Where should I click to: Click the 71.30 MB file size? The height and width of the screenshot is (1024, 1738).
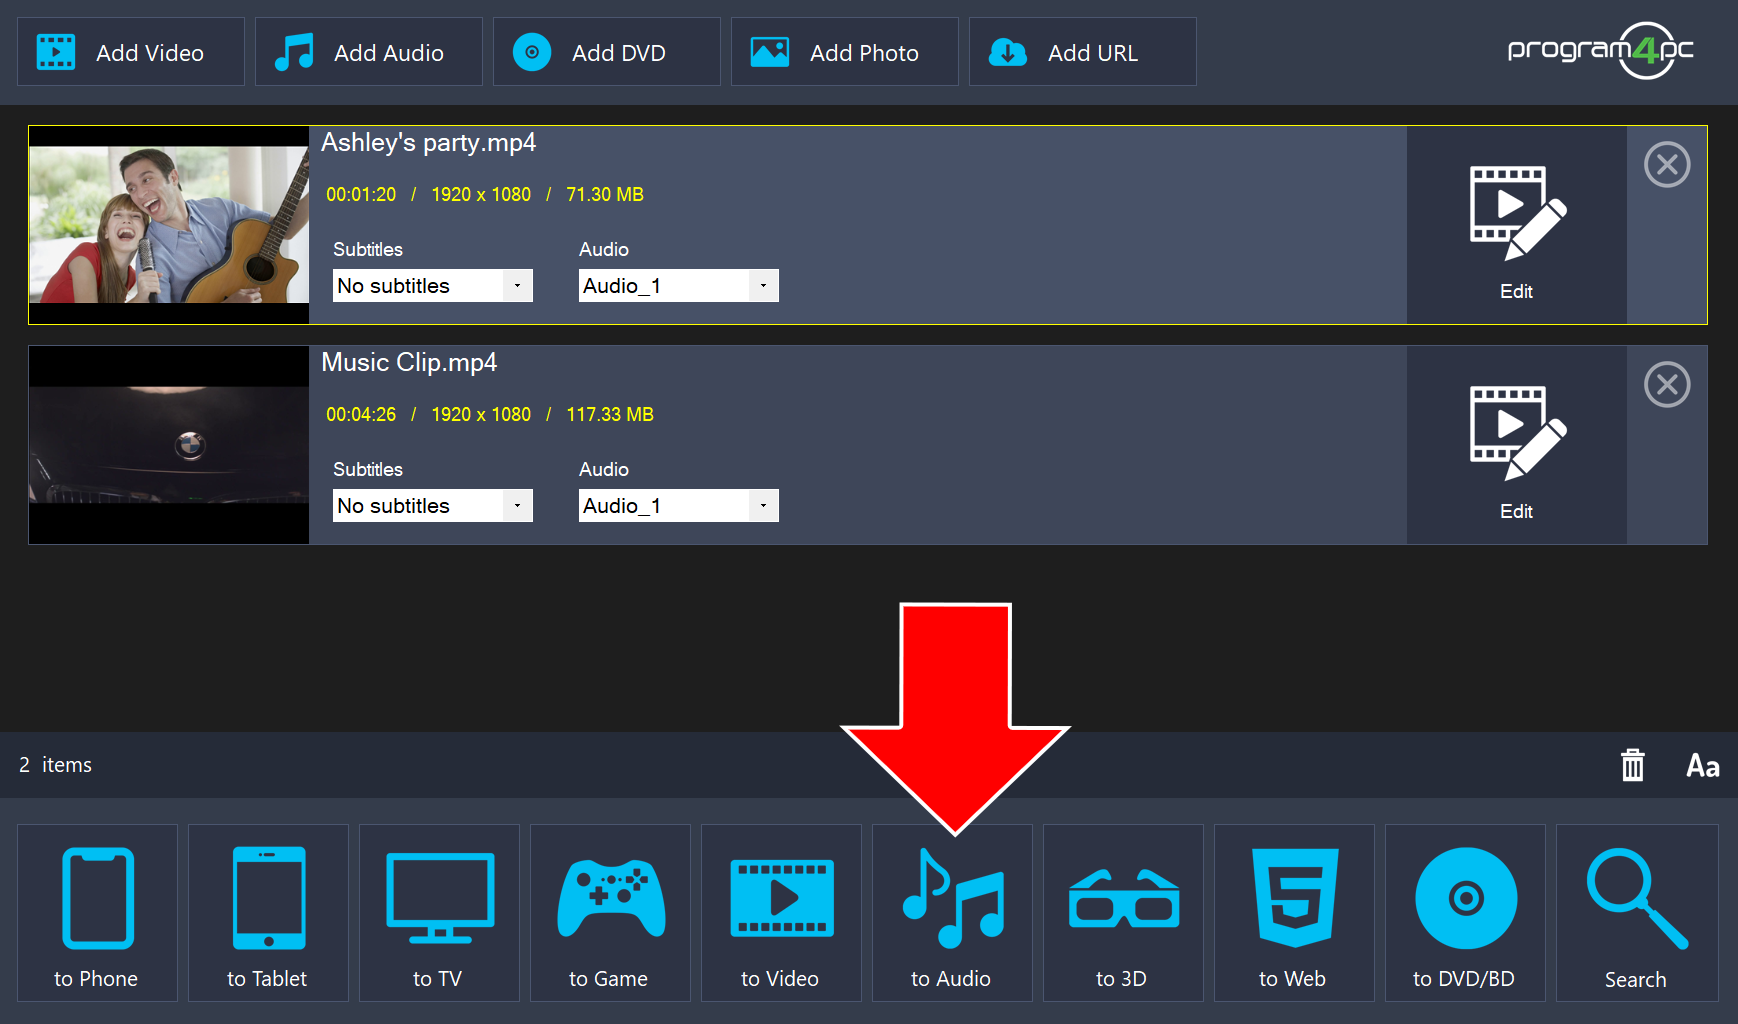(605, 195)
